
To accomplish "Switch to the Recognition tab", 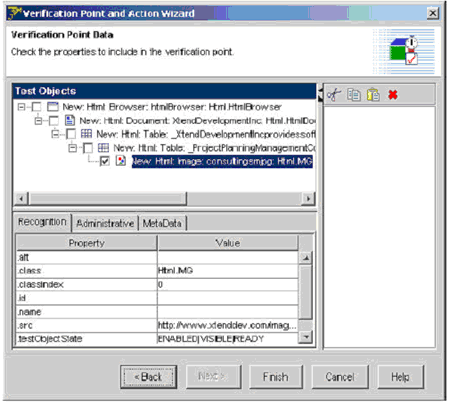I will [x=42, y=222].
